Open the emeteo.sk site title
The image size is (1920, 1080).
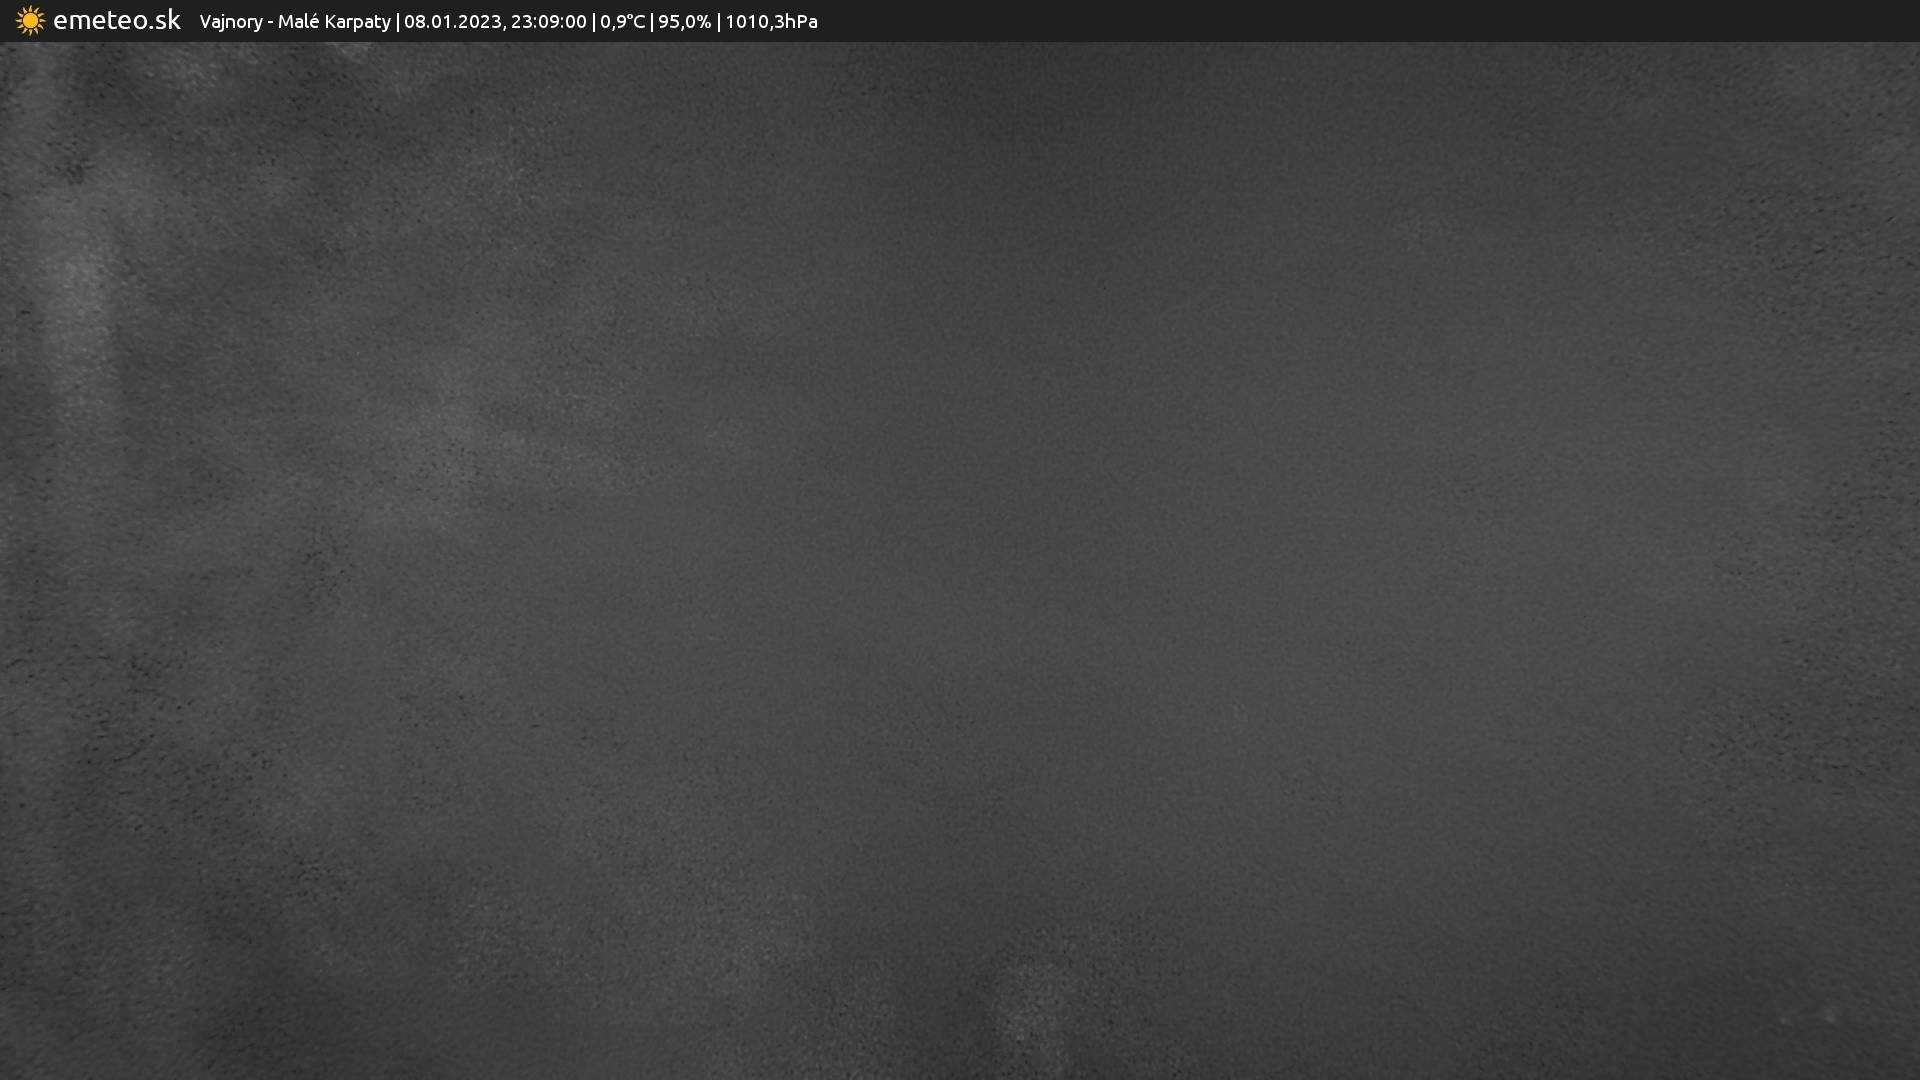coord(116,21)
